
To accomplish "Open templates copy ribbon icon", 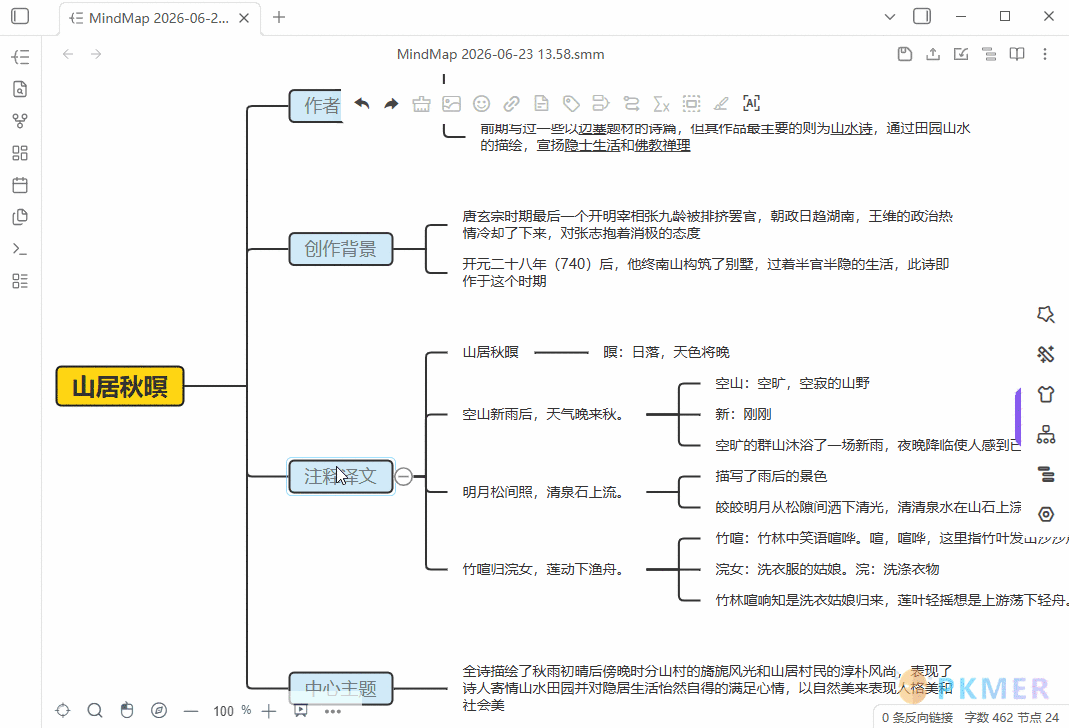I will (20, 217).
